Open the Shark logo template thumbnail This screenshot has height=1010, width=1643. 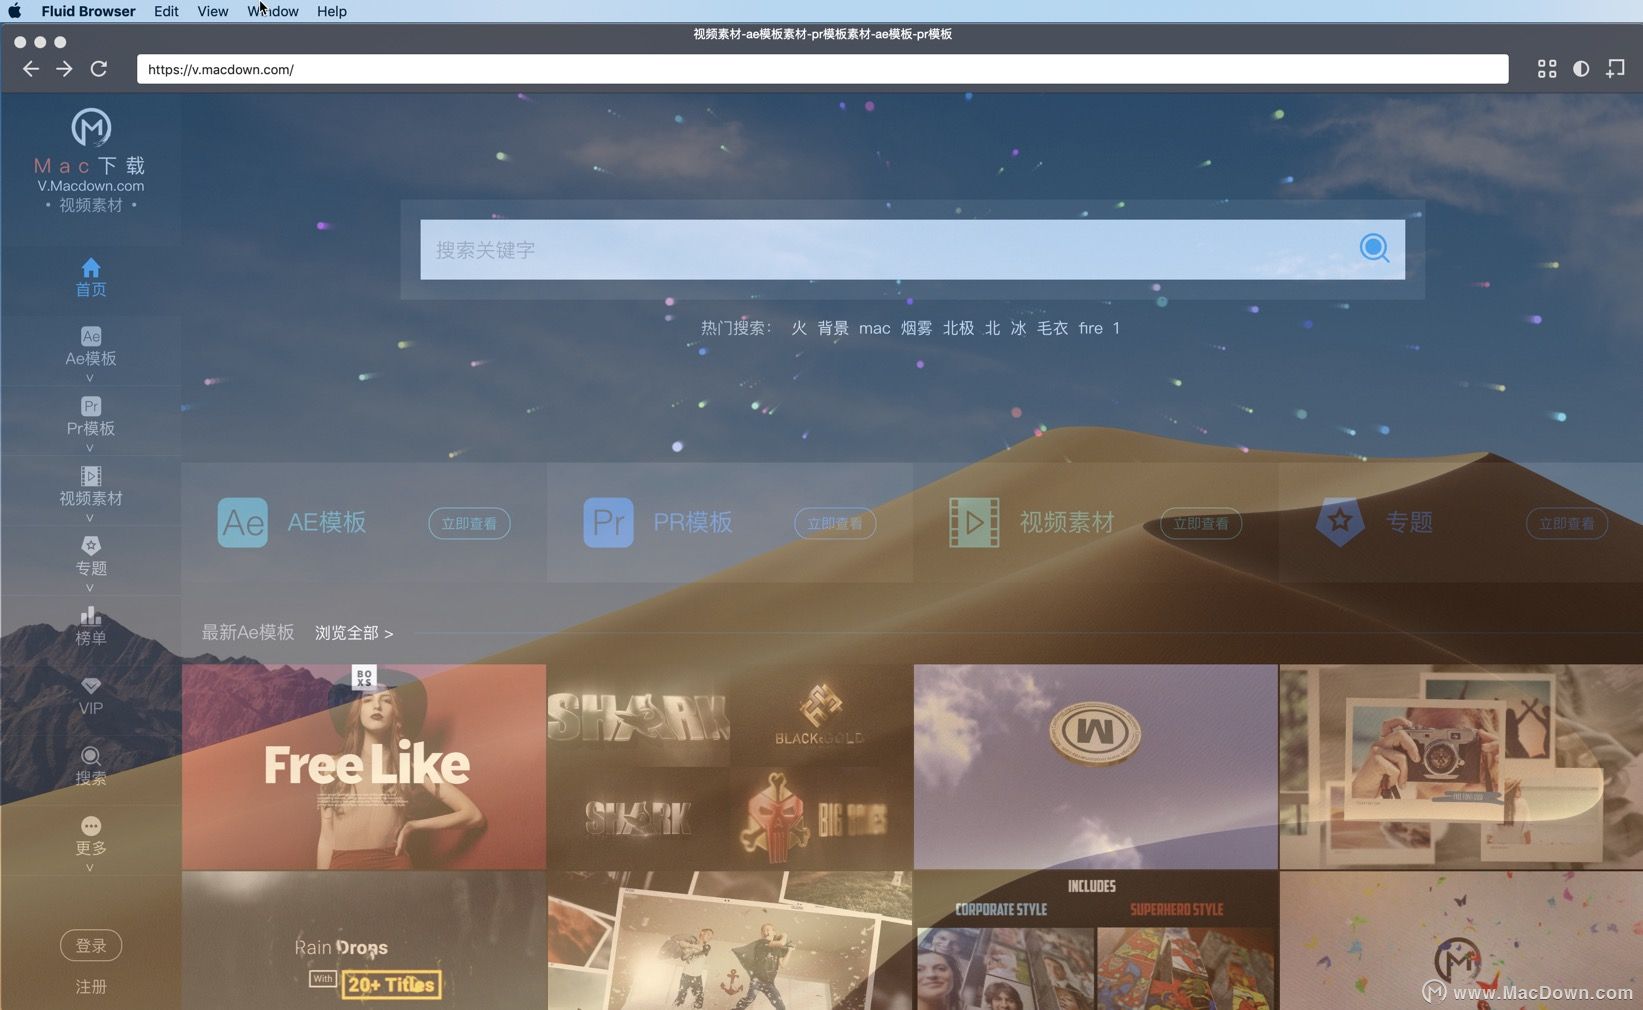coord(730,767)
